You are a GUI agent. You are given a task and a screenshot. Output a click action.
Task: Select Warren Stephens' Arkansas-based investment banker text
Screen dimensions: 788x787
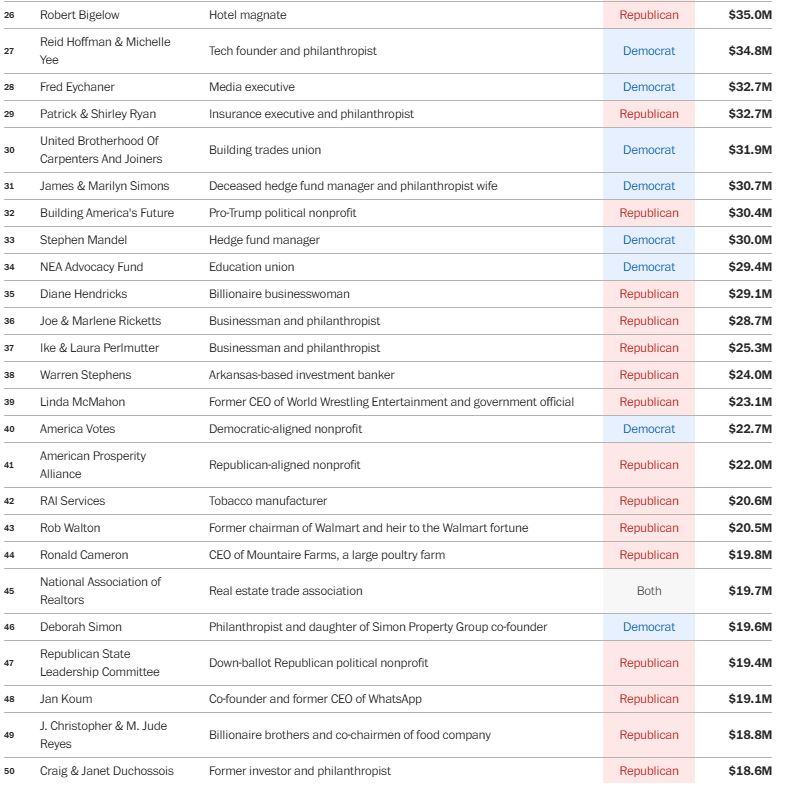pyautogui.click(x=301, y=375)
